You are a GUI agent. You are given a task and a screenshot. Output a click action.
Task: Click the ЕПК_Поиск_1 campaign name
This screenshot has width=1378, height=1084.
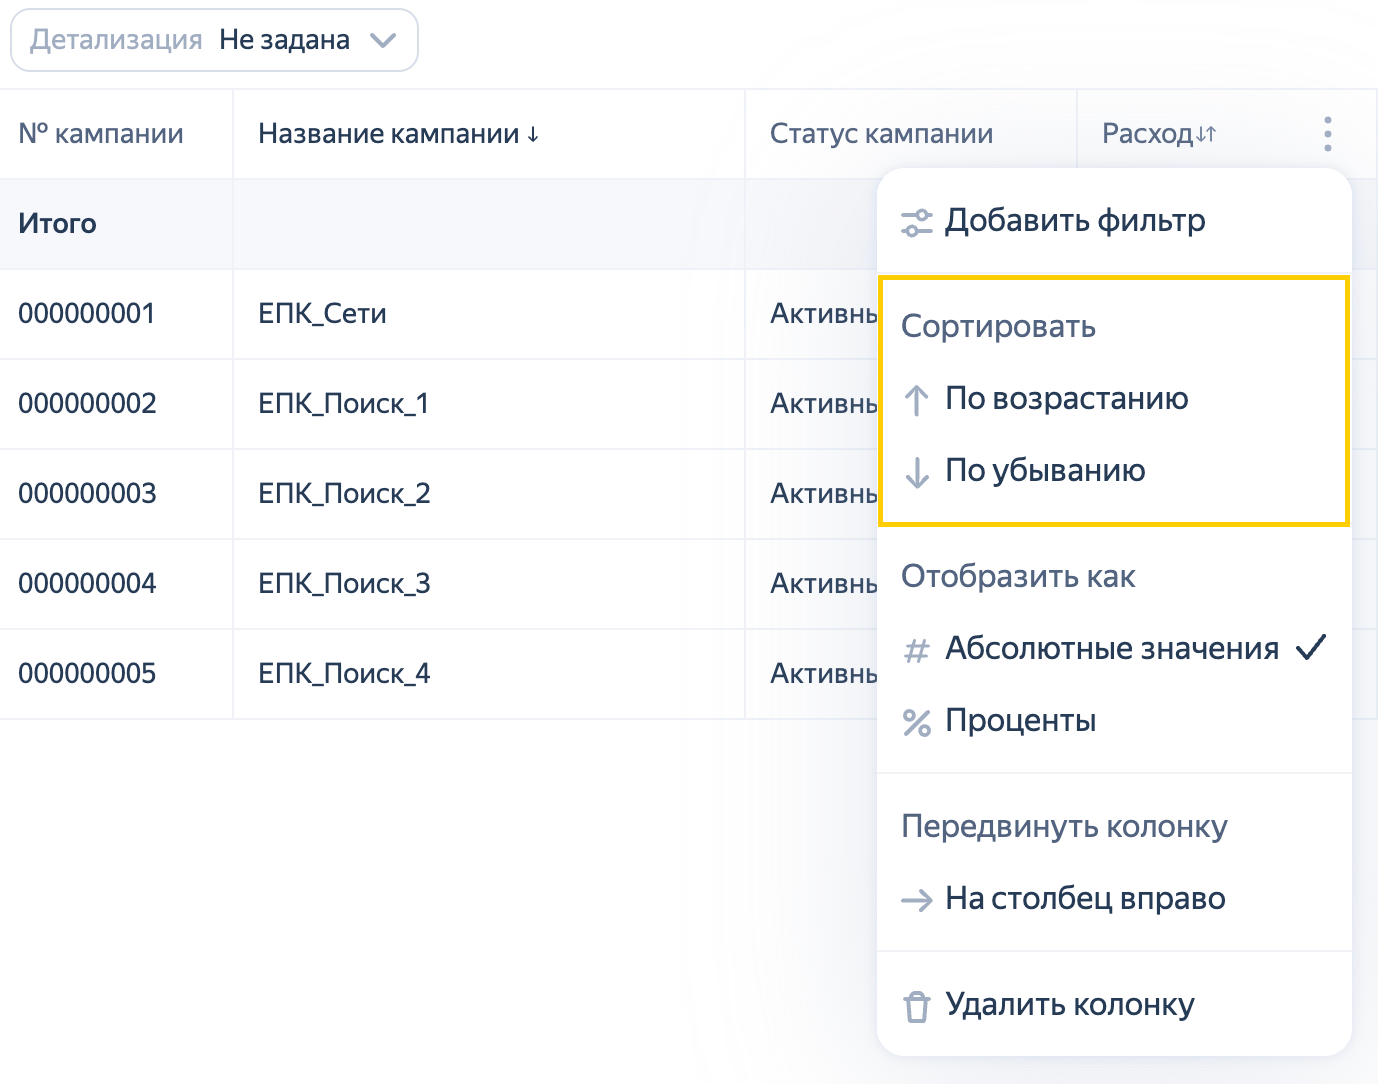[343, 403]
